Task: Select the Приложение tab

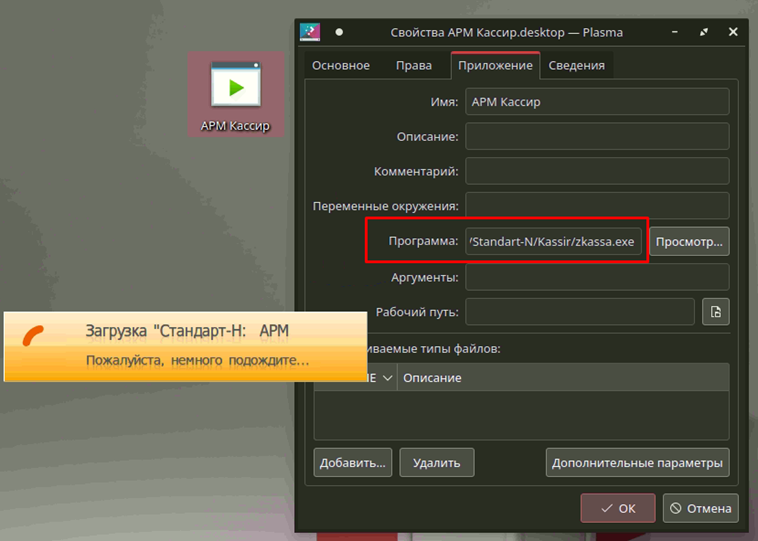Action: [495, 65]
